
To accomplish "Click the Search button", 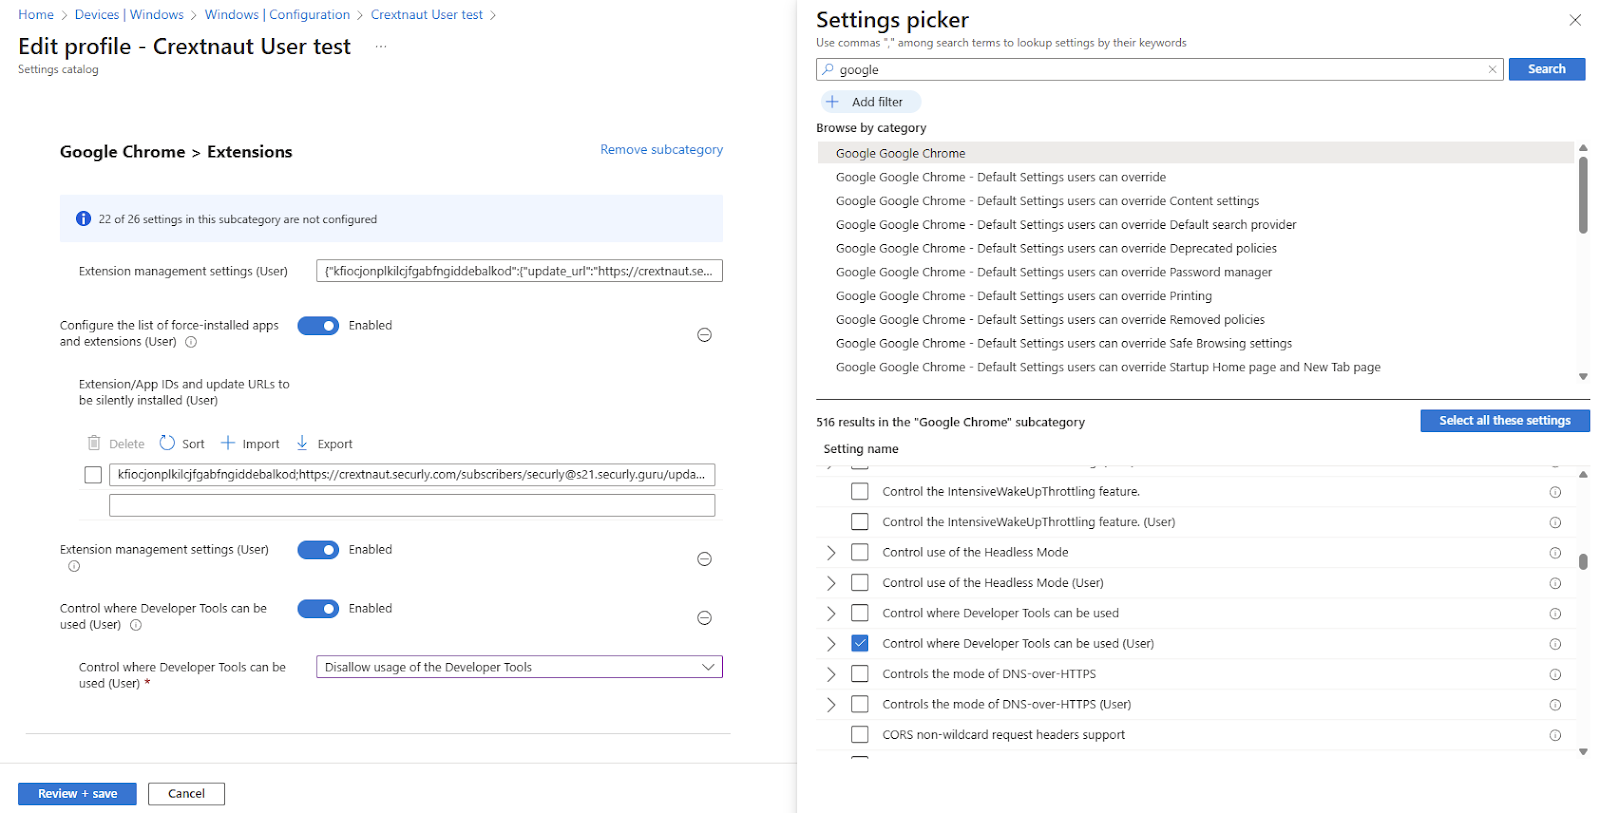I will pos(1546,69).
